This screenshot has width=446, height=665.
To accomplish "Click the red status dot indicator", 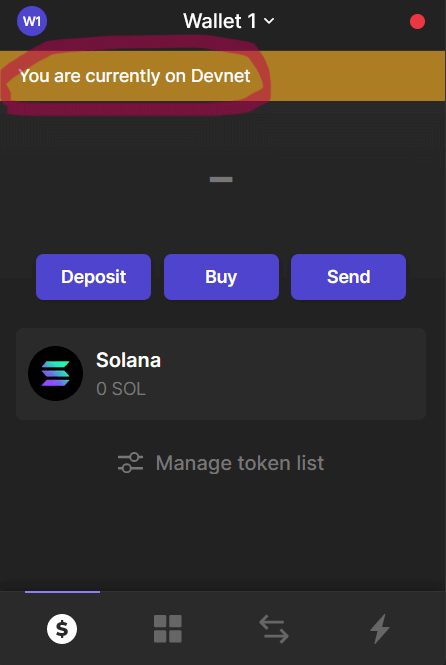I will (x=417, y=22).
